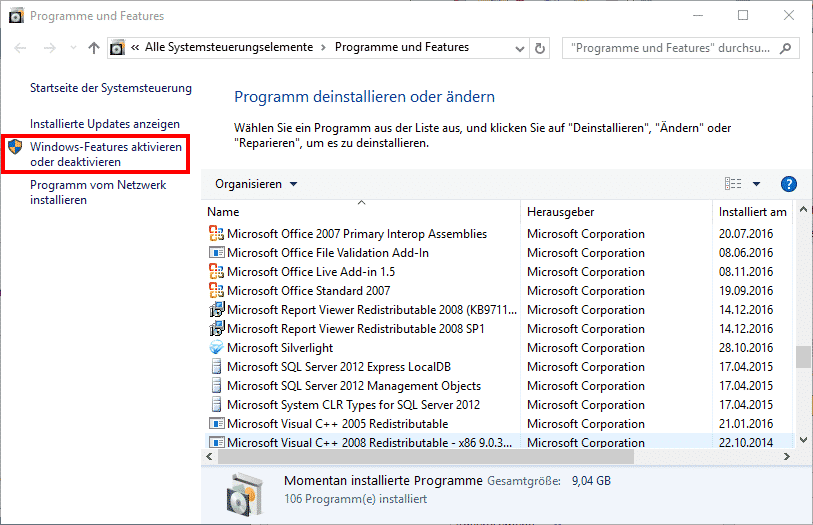The width and height of the screenshot is (813, 525).
Task: Click the vertical scrollbar thumb
Action: [x=803, y=357]
